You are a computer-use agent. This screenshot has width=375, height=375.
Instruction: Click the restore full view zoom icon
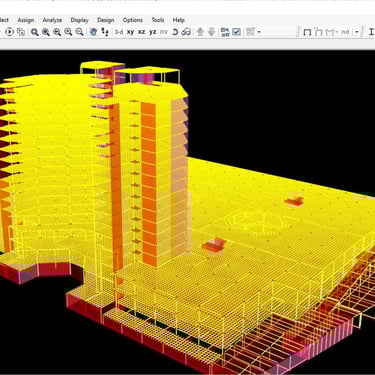[x=46, y=32]
